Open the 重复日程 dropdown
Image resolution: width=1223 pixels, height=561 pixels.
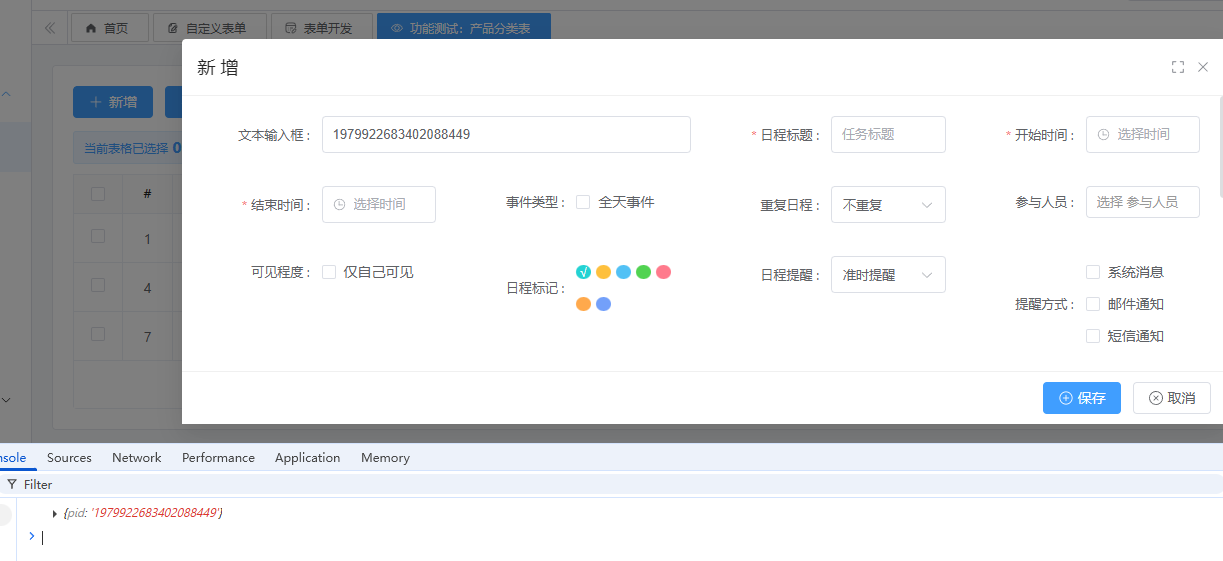pyautogui.click(x=888, y=205)
